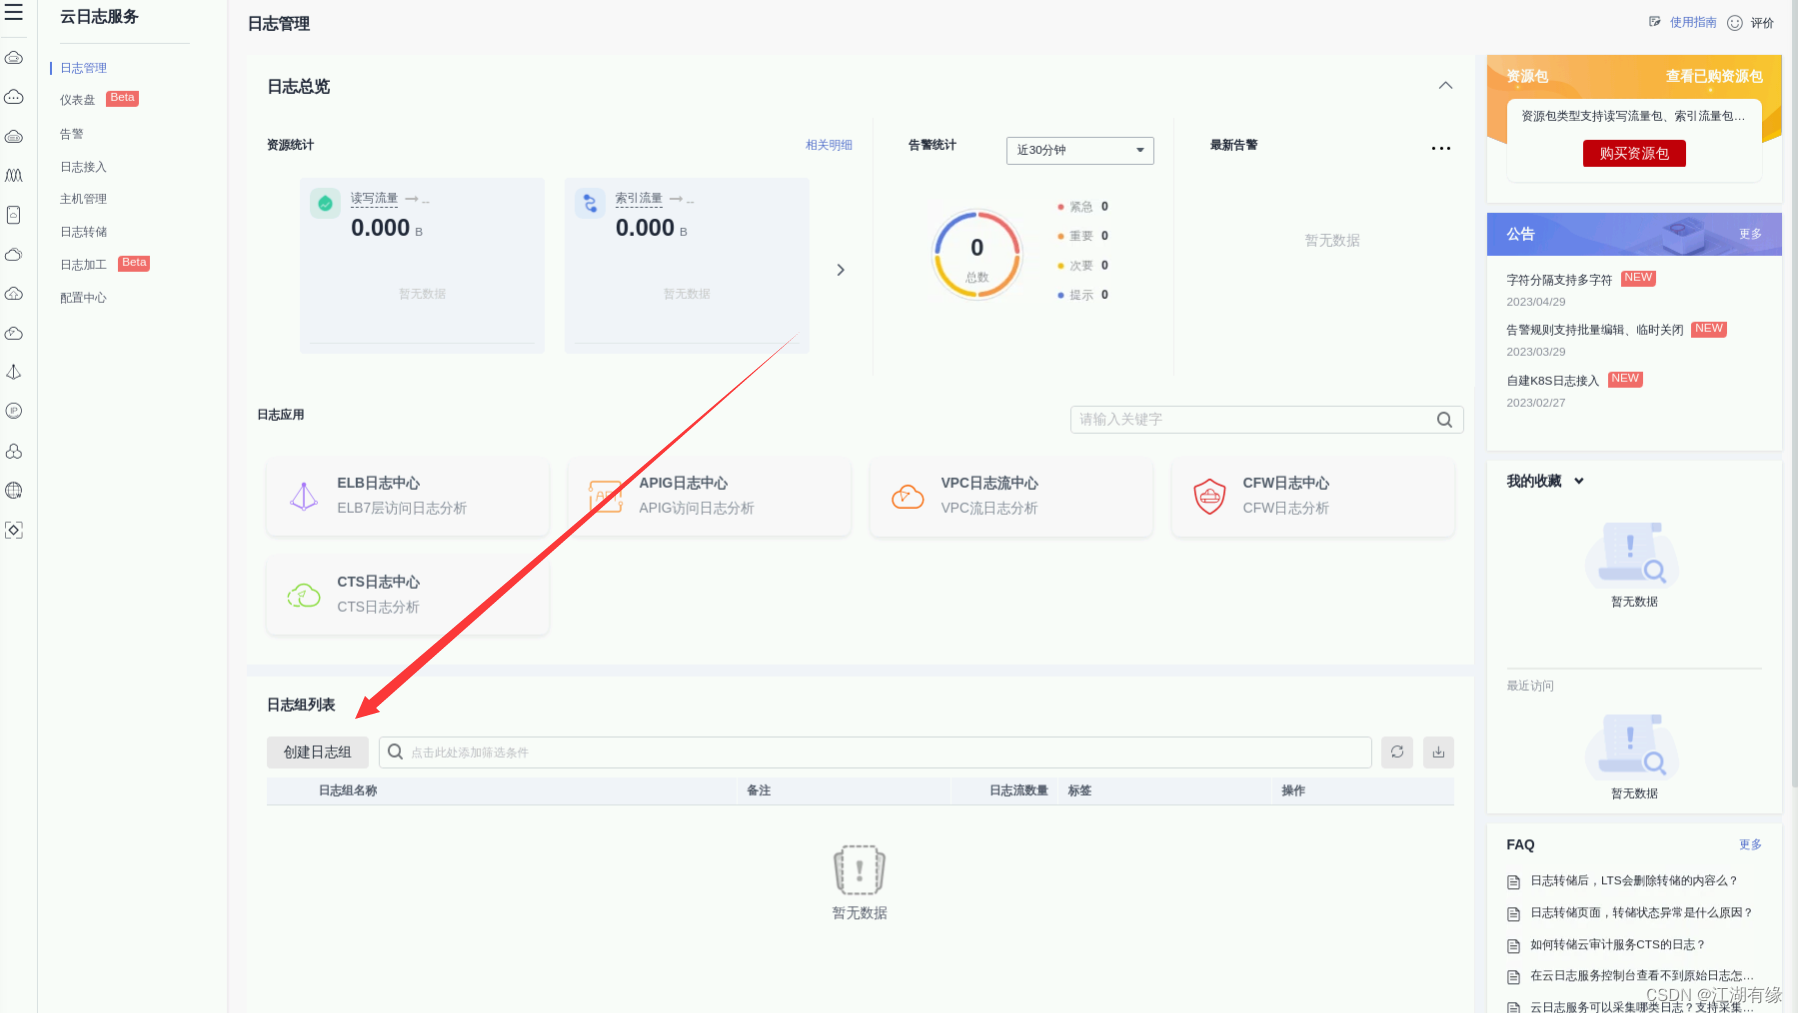Viewport: 1798px width, 1013px height.
Task: Click the 读写流量 green icon
Action: pos(325,204)
